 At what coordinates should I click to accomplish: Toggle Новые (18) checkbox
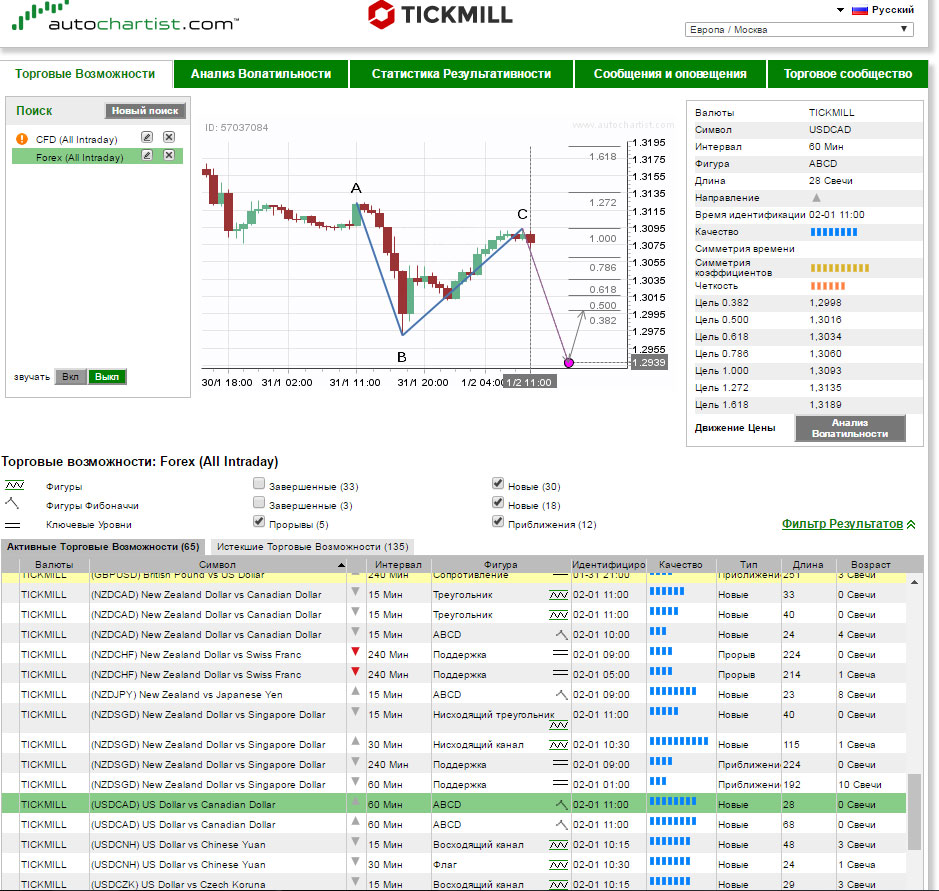498,502
